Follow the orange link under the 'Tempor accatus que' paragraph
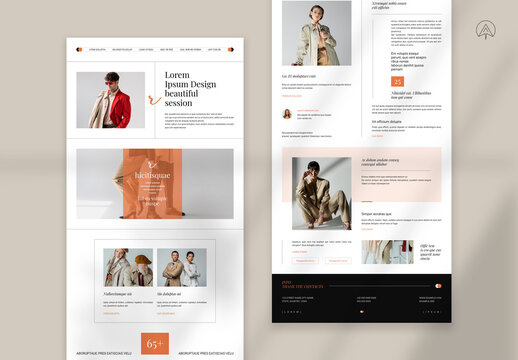Image resolution: width=518 pixels, height=360 pixels. click(367, 229)
